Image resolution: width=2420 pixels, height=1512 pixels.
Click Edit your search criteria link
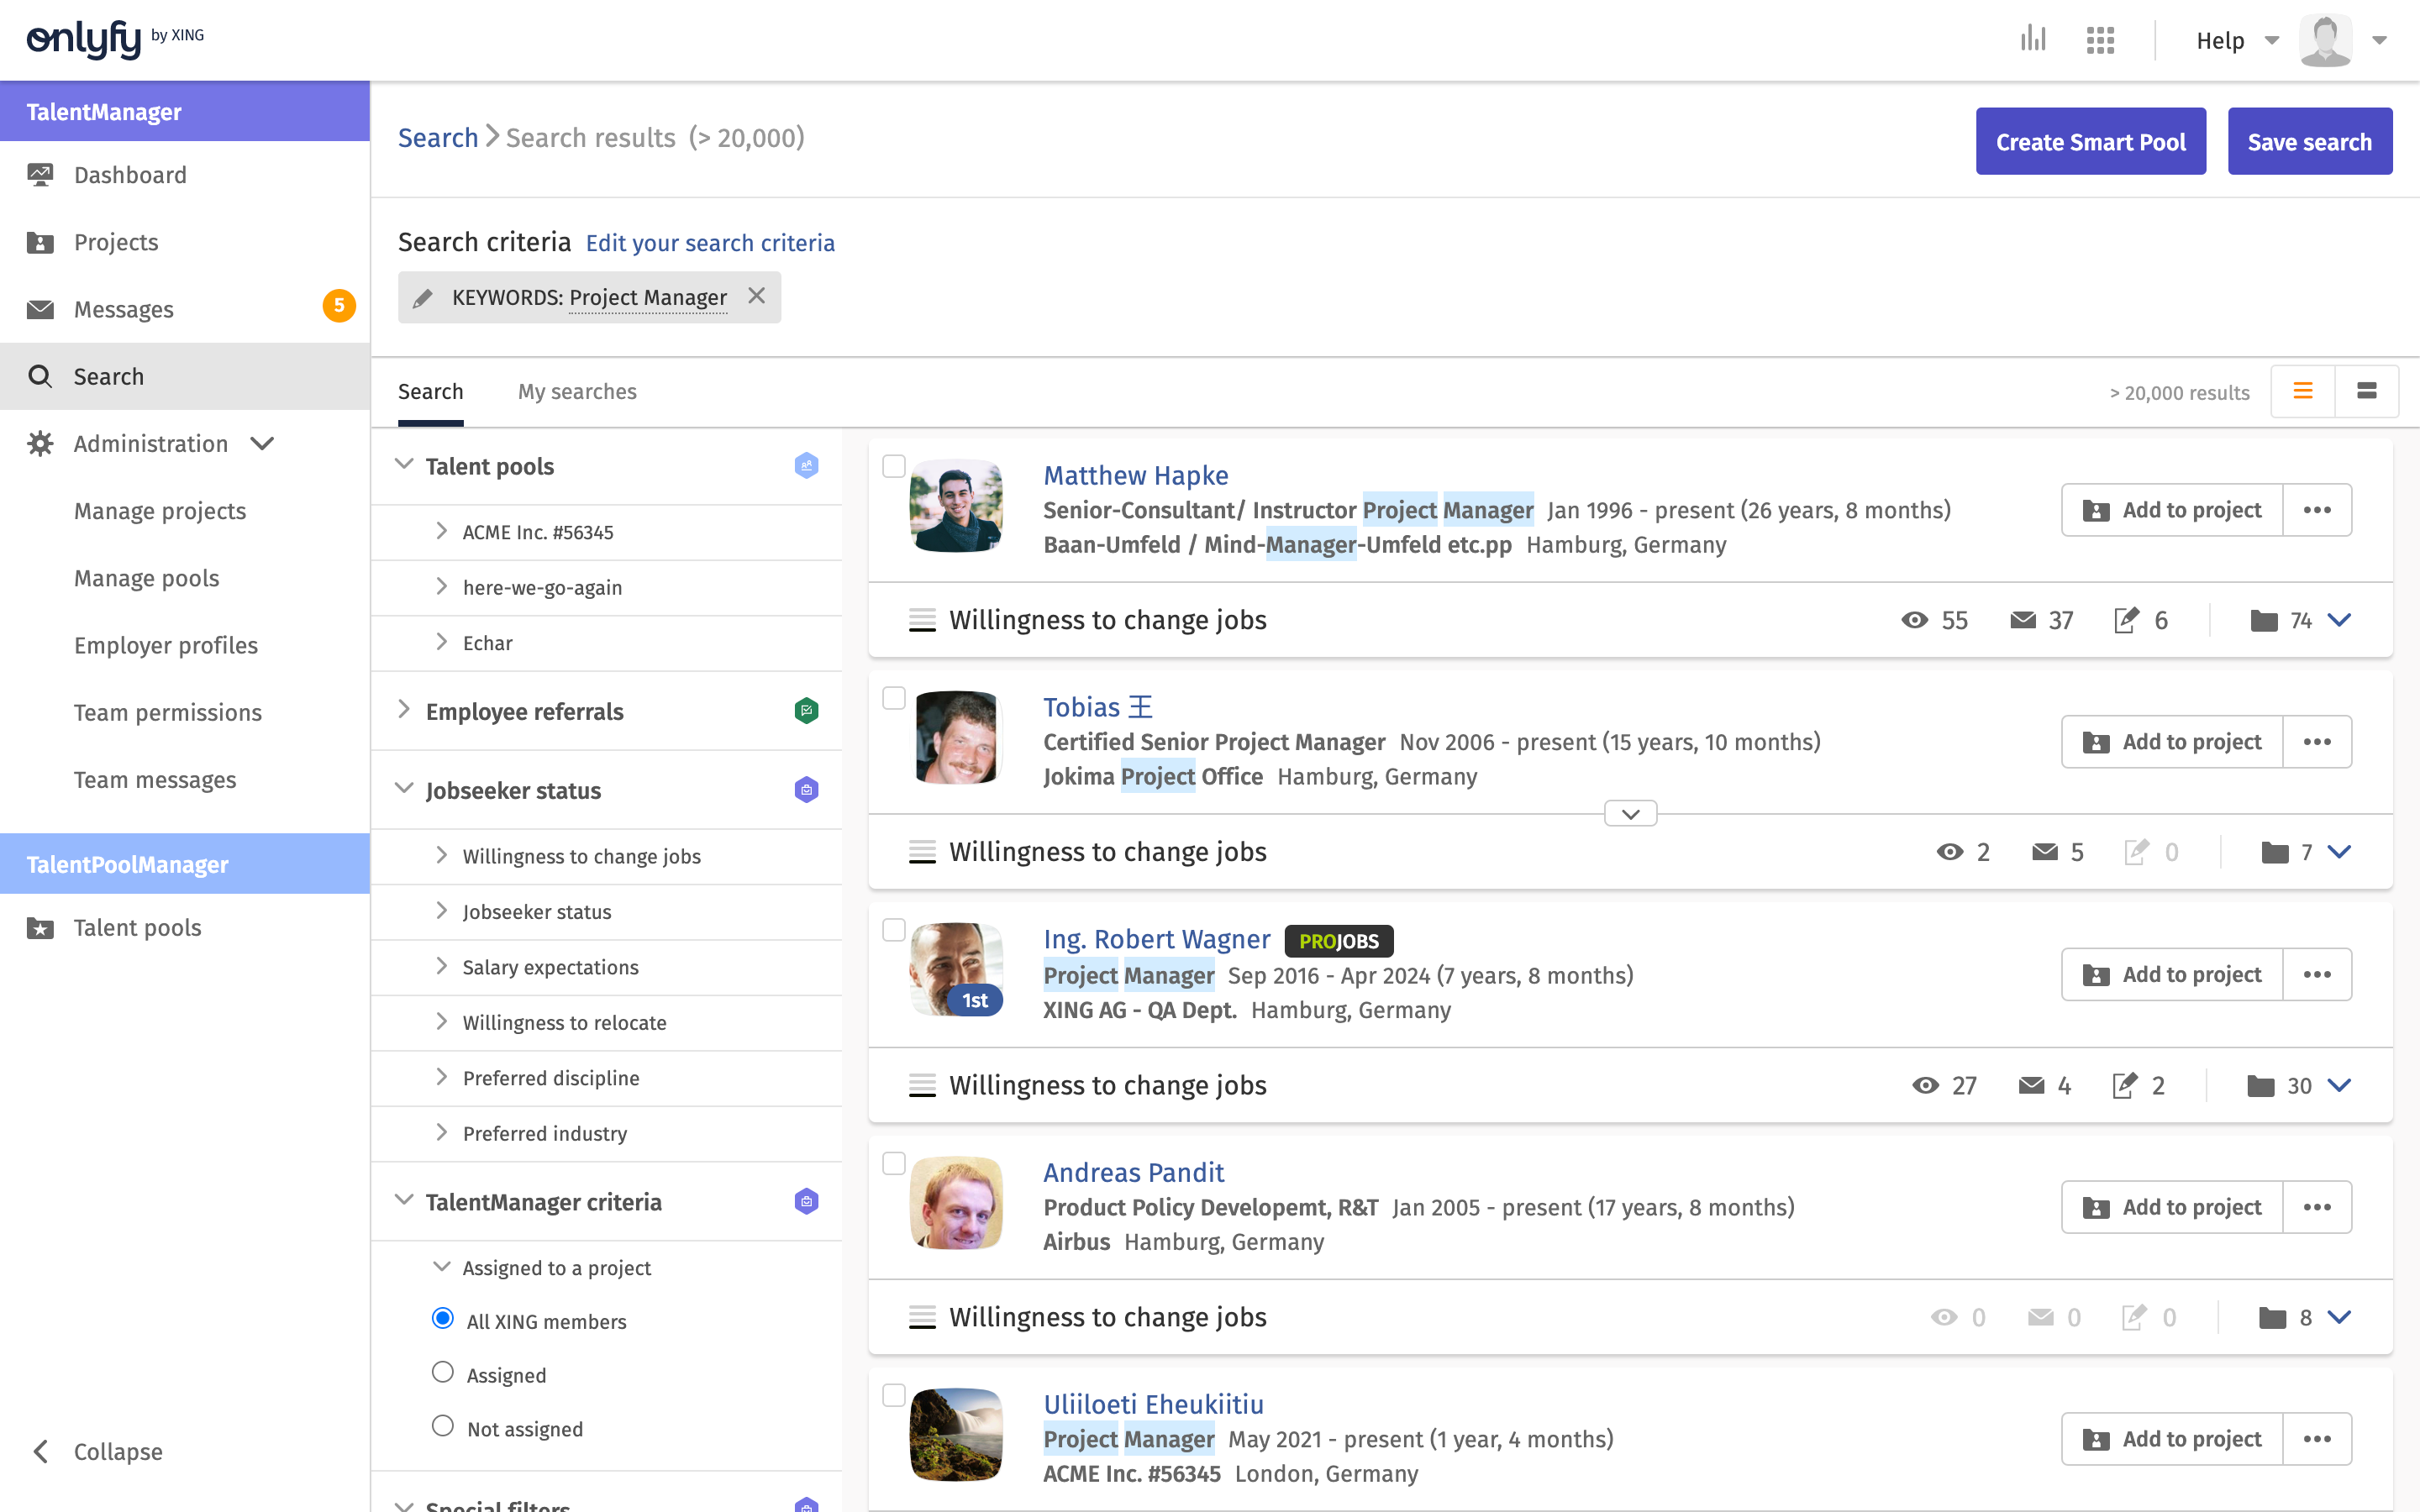[x=710, y=243]
